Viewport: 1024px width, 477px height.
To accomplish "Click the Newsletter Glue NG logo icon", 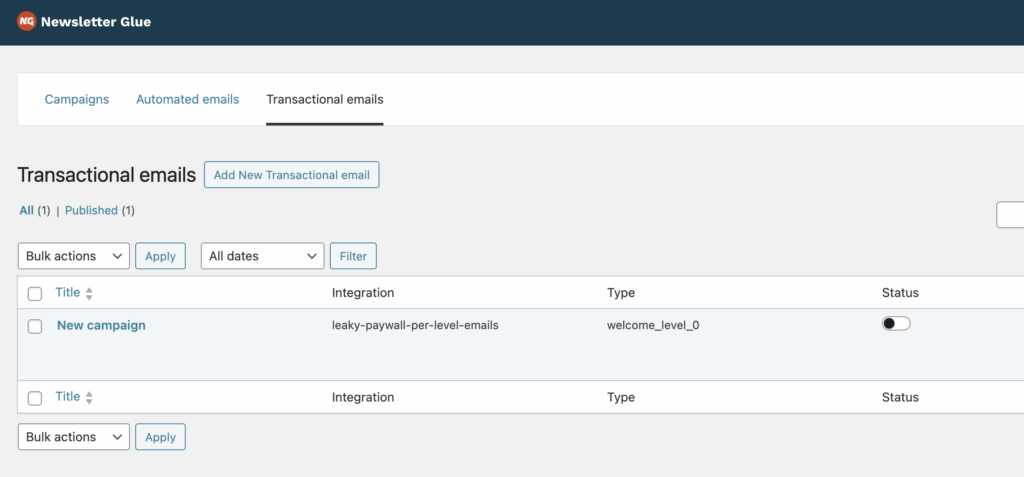I will tap(27, 21).
